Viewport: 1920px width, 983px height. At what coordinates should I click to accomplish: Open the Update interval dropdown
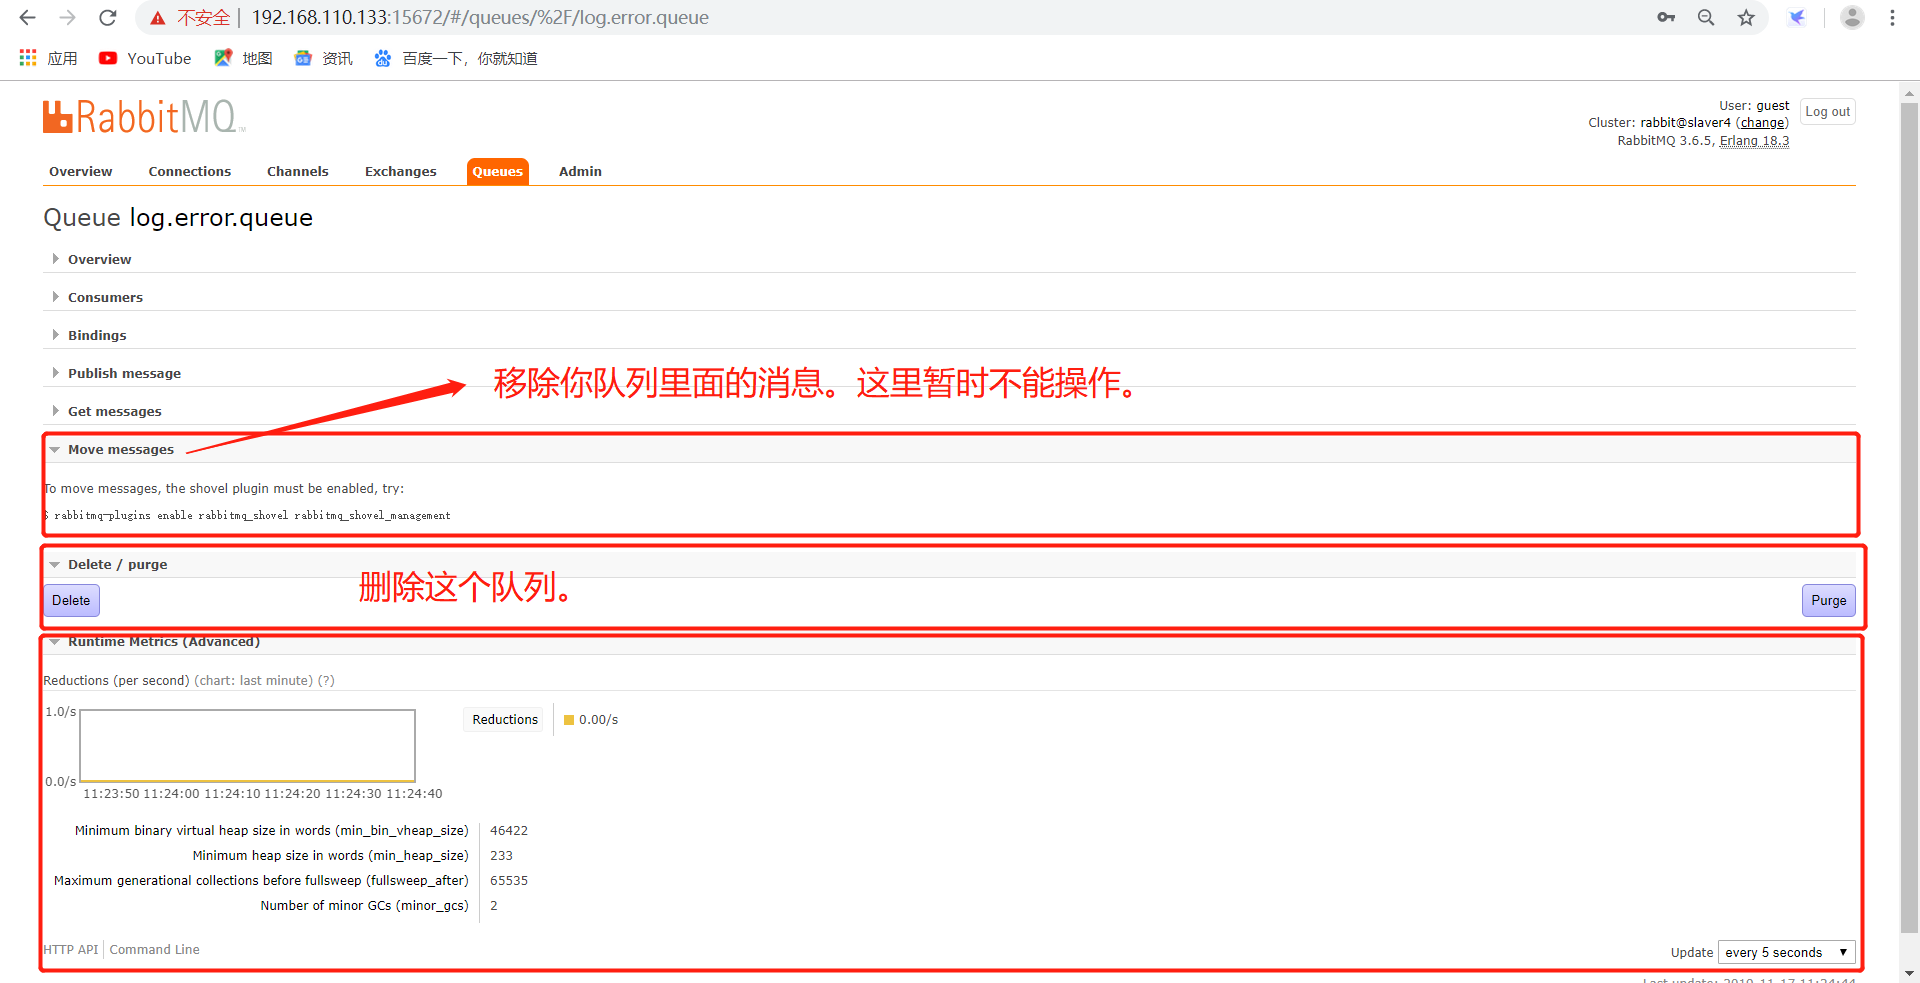(x=1786, y=952)
